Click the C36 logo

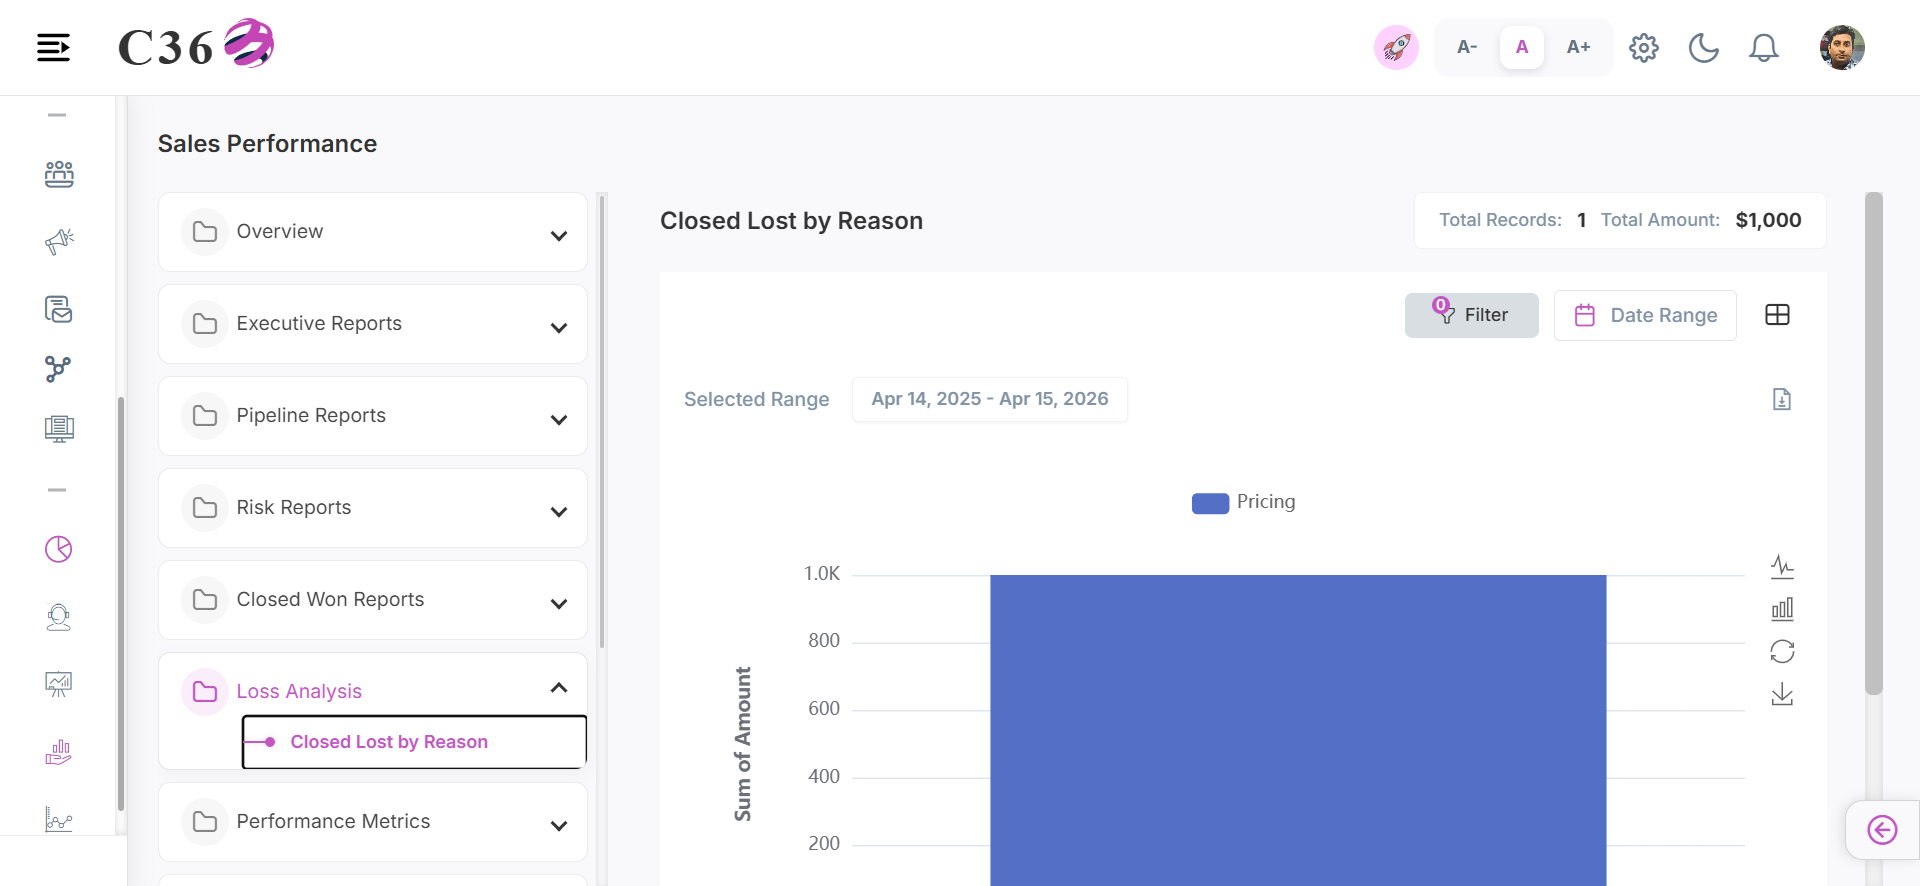click(196, 45)
